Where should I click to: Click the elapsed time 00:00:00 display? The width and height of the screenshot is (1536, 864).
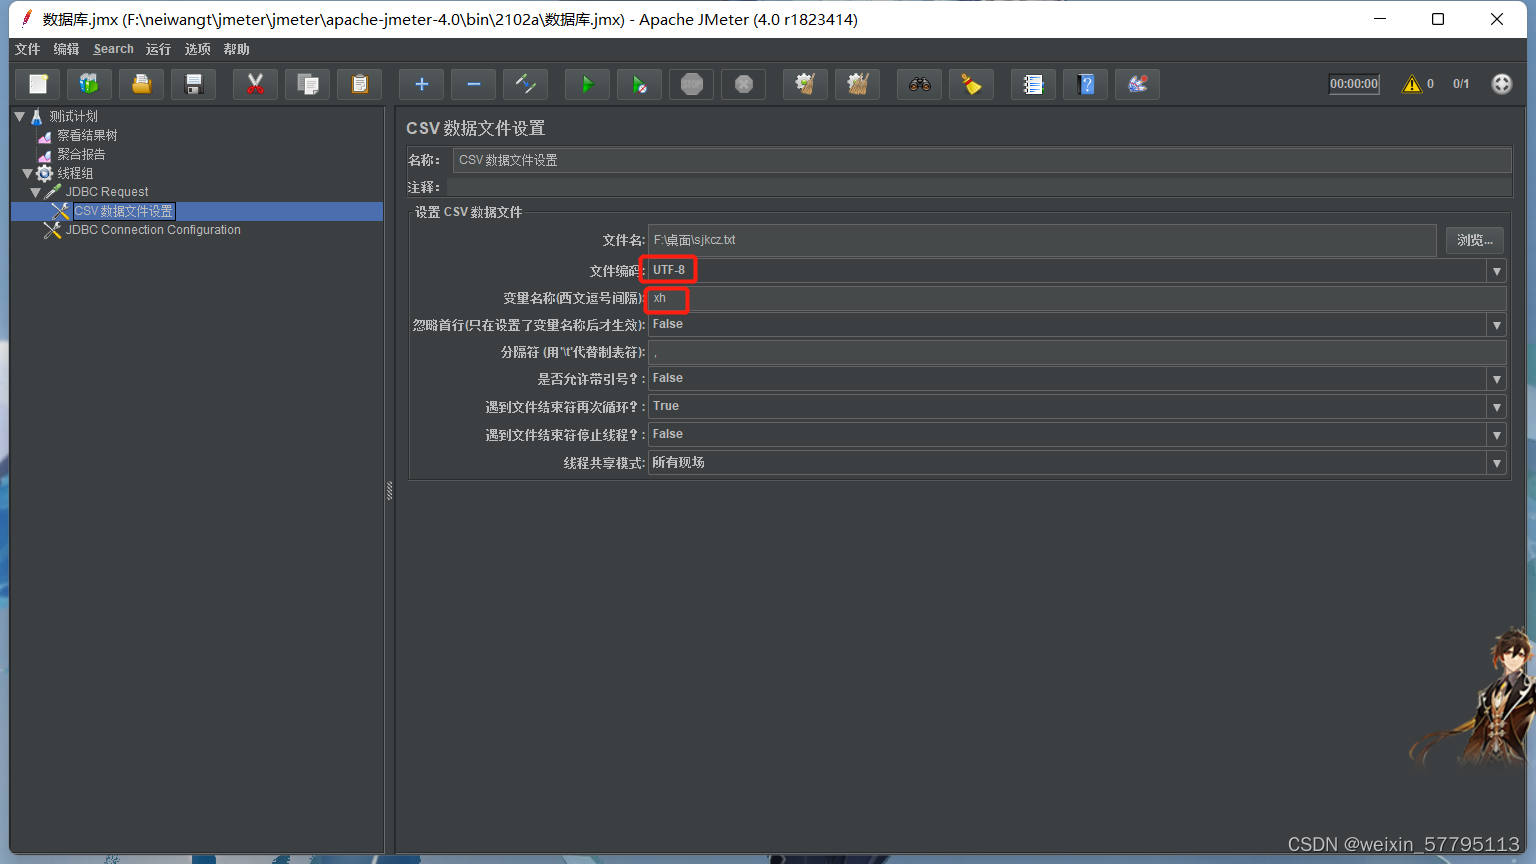click(1354, 84)
